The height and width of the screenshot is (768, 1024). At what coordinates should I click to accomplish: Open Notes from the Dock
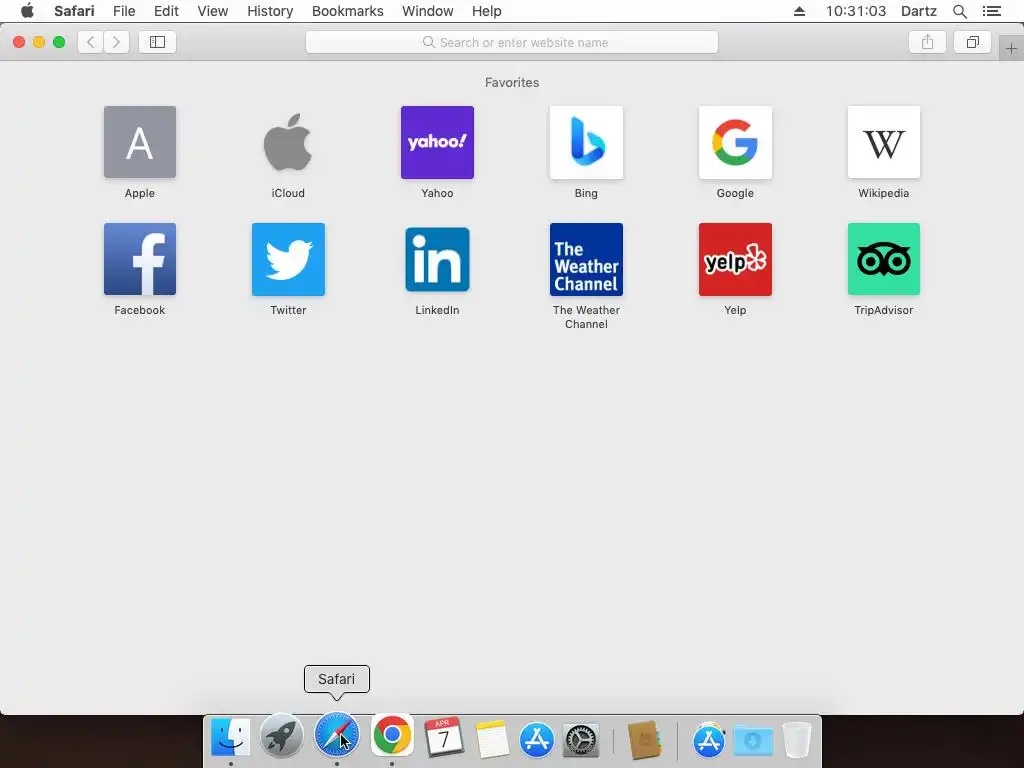492,739
